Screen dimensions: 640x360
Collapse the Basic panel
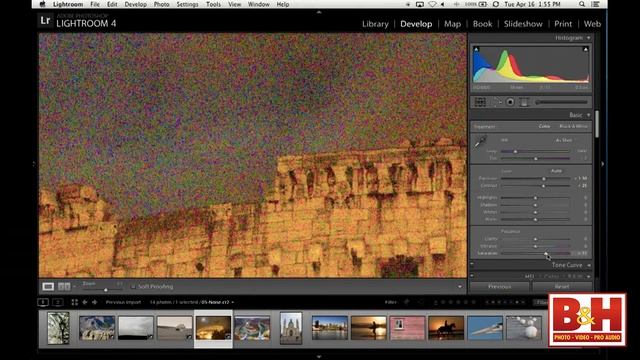[589, 115]
